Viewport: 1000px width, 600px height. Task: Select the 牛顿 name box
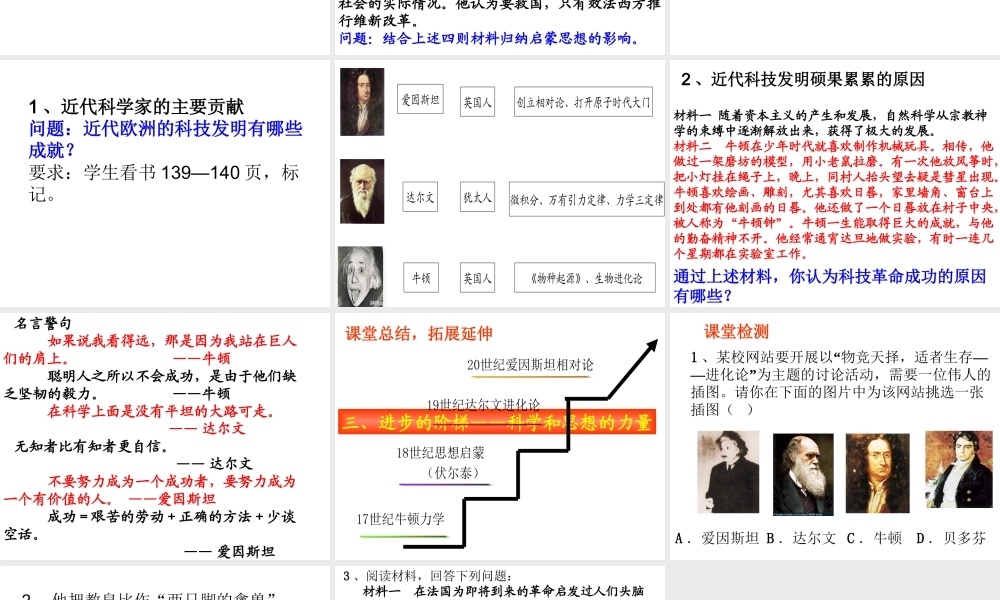(420, 277)
